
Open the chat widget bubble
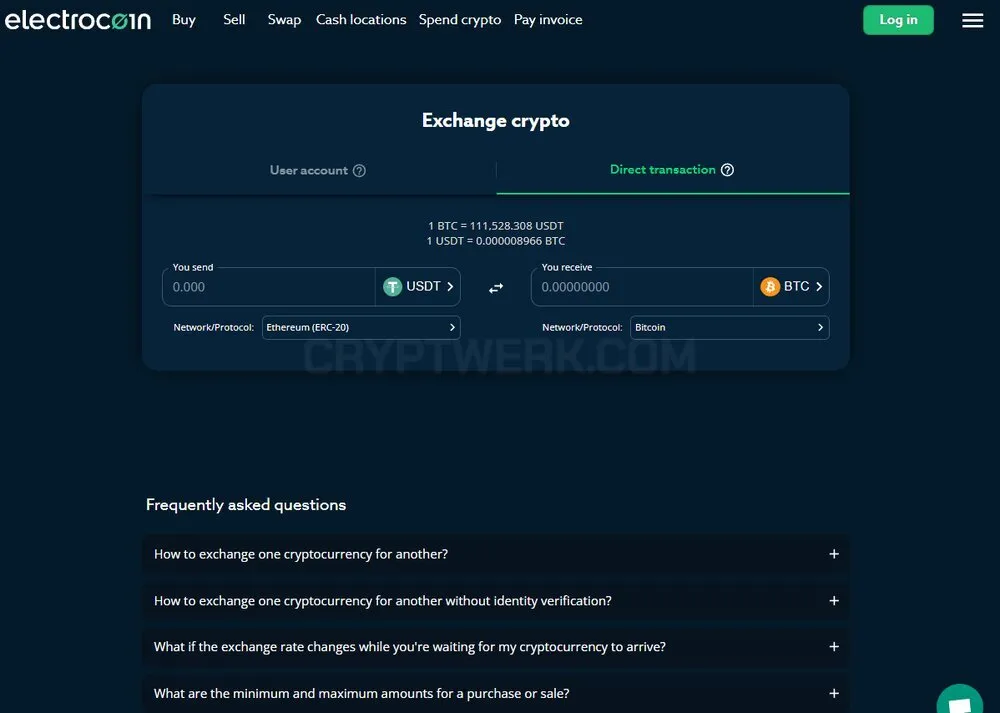(960, 698)
